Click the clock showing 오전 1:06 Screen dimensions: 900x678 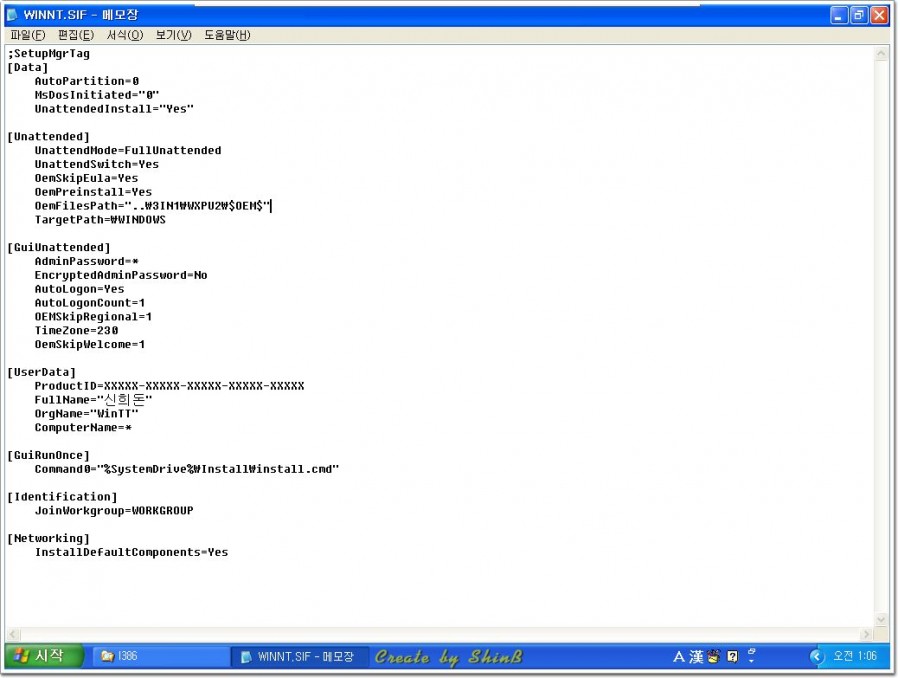pyautogui.click(x=855, y=656)
